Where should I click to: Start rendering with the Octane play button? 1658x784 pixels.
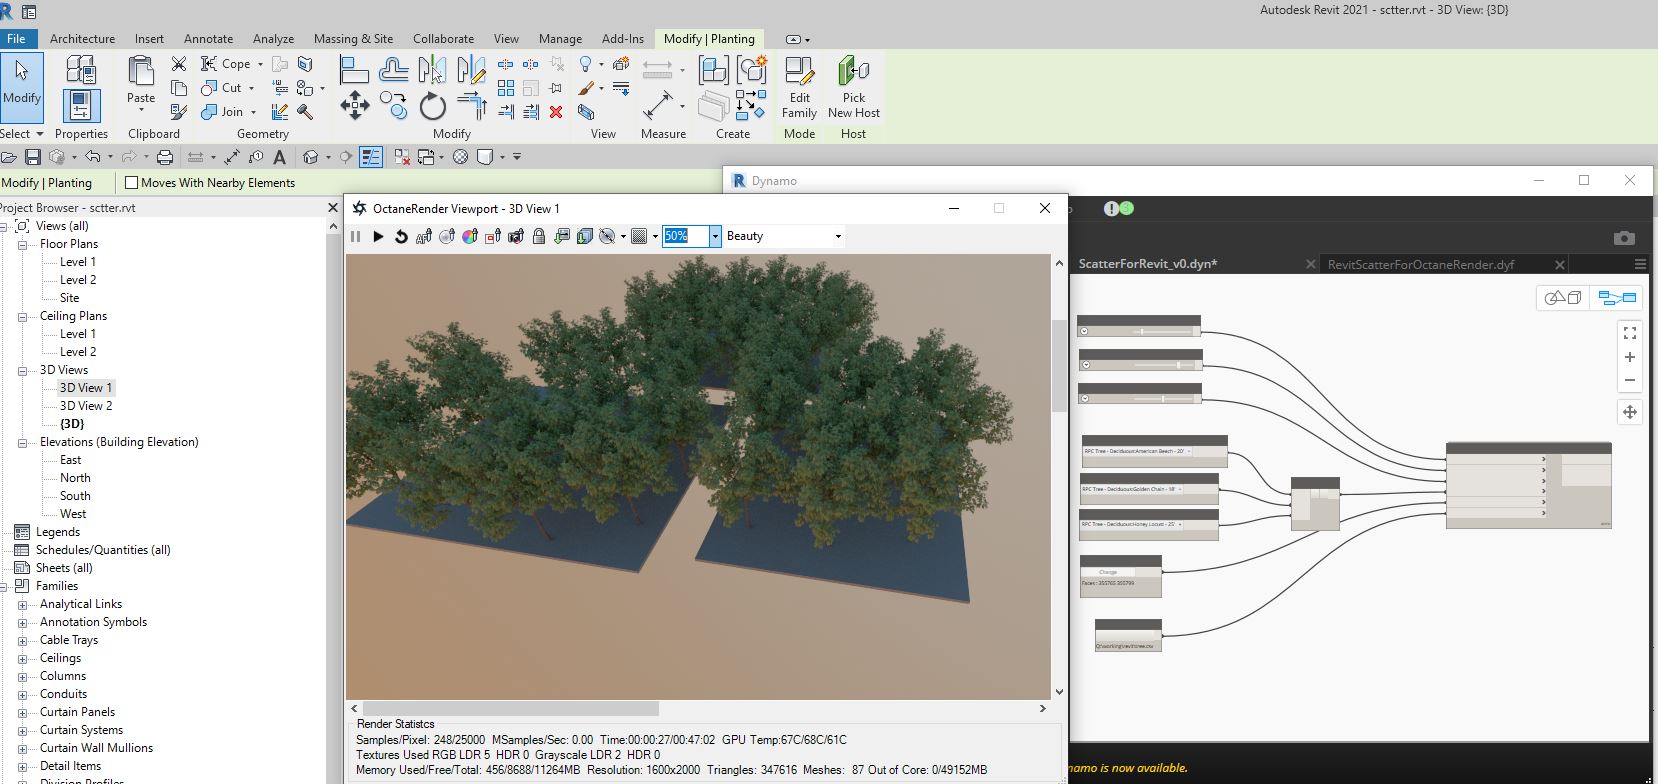coord(378,237)
